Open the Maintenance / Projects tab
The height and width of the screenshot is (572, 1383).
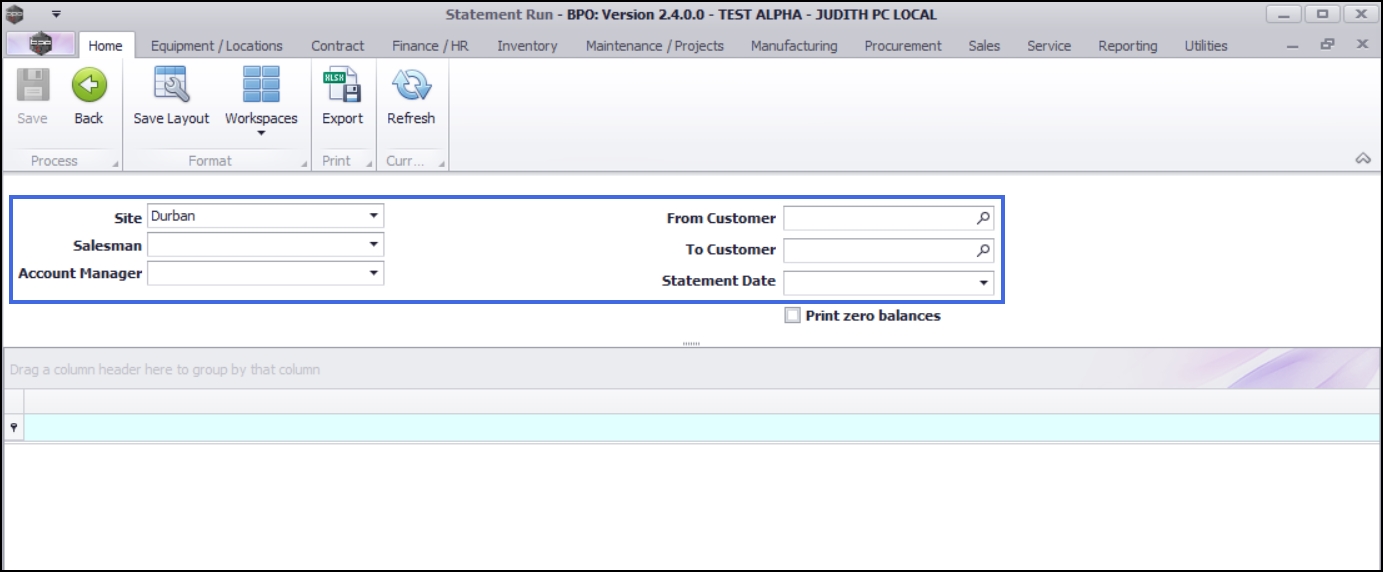[x=655, y=45]
